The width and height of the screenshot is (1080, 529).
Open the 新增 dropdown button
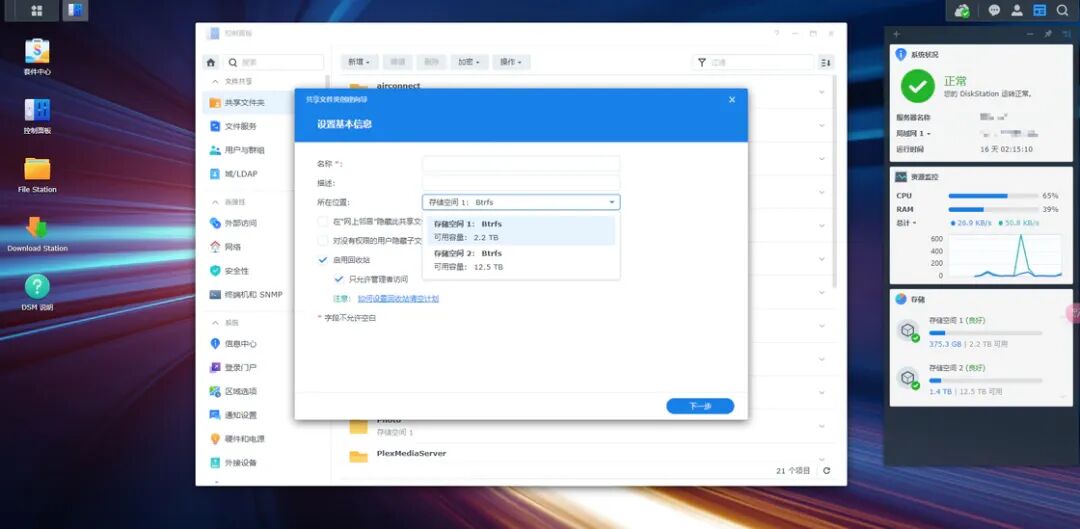359,62
